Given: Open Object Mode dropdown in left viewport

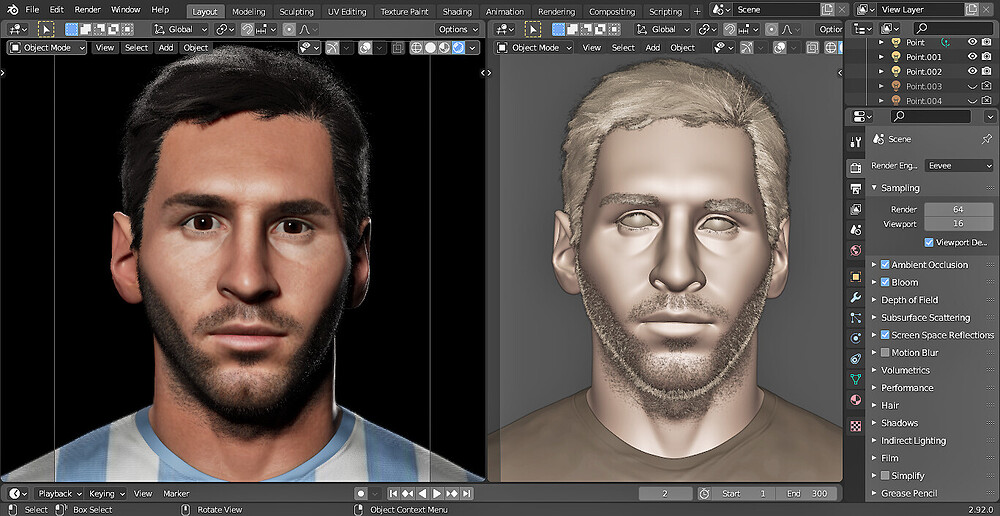Looking at the screenshot, I should pyautogui.click(x=47, y=48).
